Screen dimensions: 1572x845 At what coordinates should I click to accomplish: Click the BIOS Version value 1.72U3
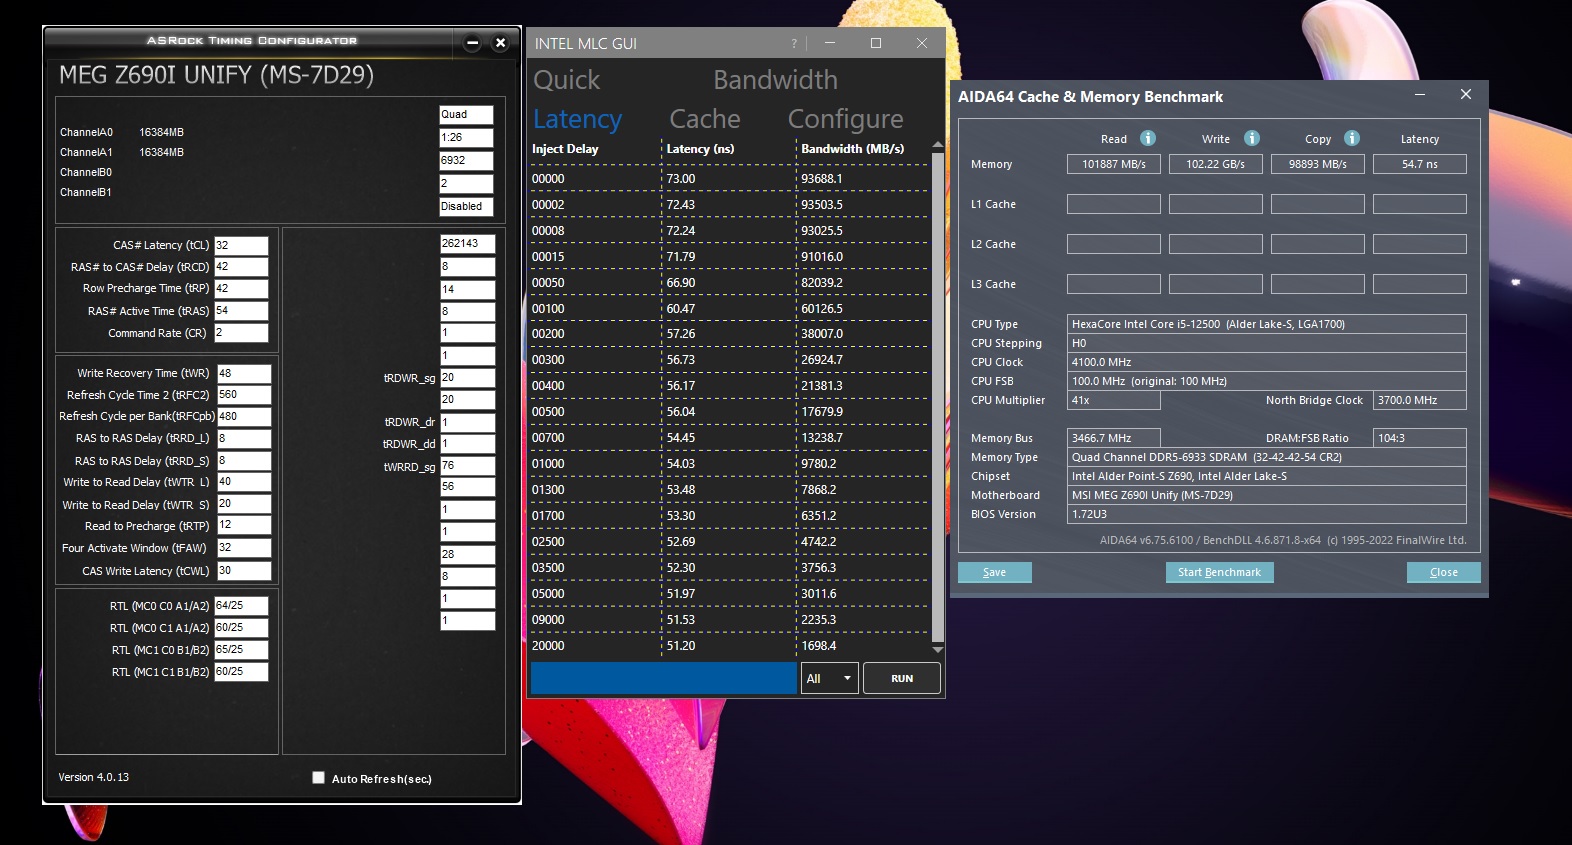[1267, 514]
